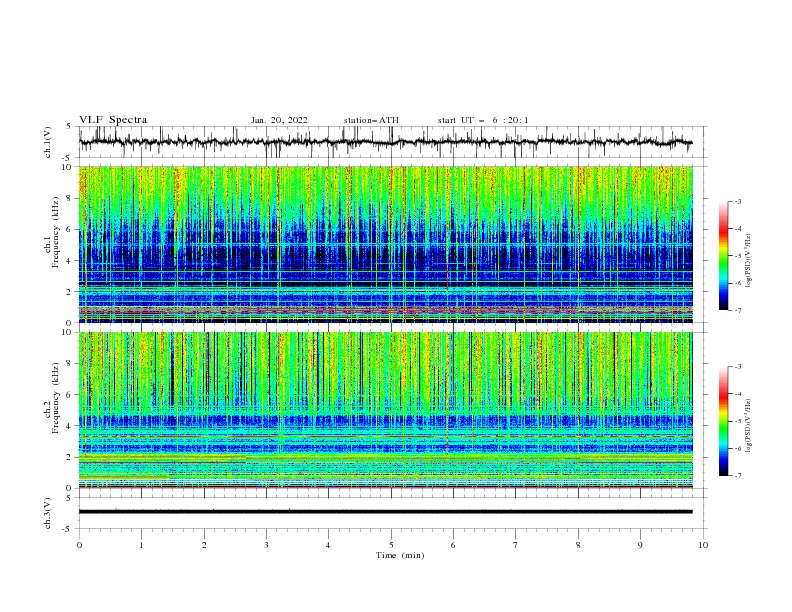
Task: Click the "ch.3(V)" axis label
Action: click(x=48, y=513)
